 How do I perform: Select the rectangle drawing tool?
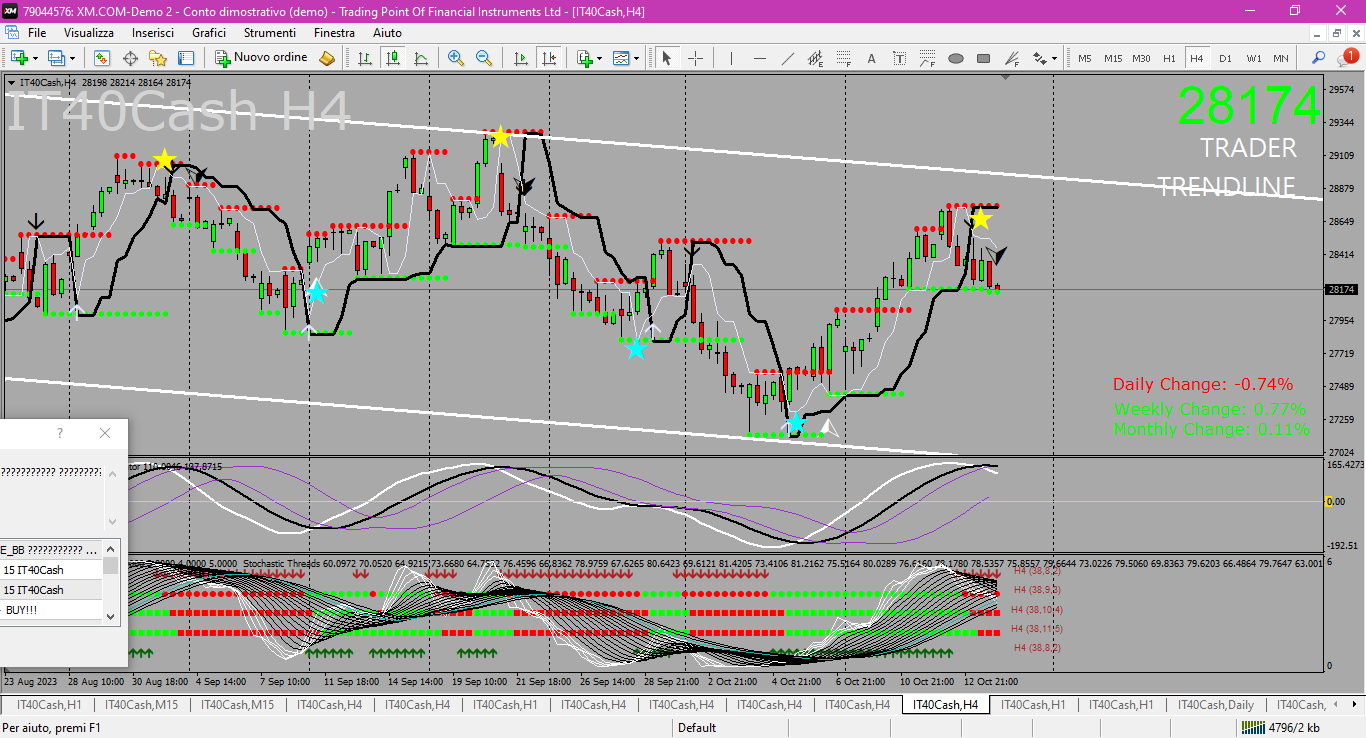[983, 58]
